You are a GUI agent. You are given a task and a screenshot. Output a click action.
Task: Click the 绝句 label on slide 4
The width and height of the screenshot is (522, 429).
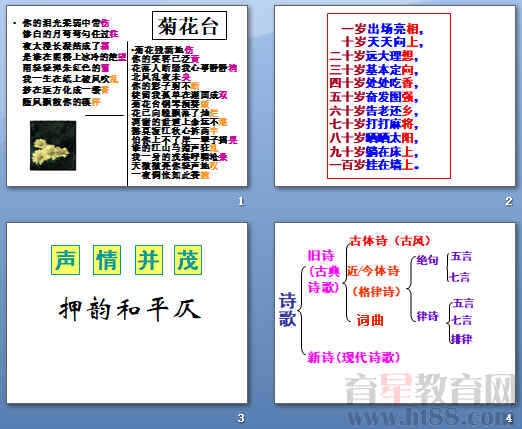tap(427, 260)
